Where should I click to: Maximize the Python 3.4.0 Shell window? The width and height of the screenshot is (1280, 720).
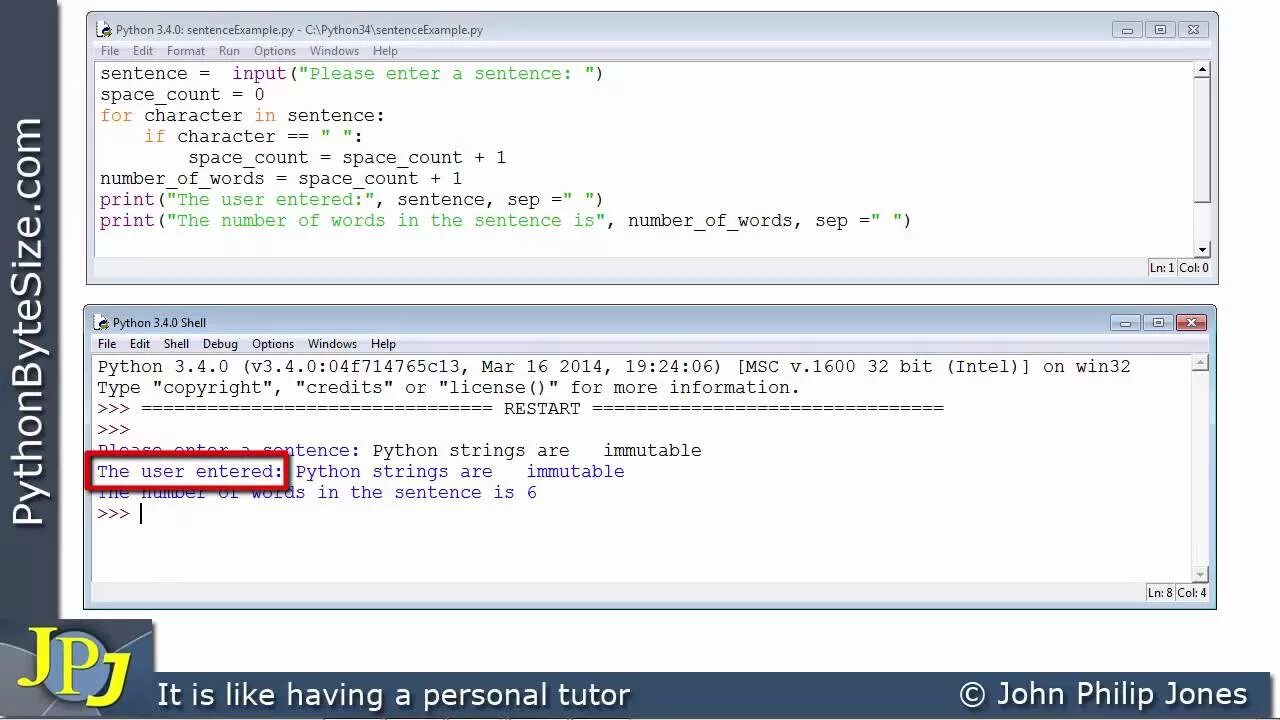pyautogui.click(x=1158, y=322)
